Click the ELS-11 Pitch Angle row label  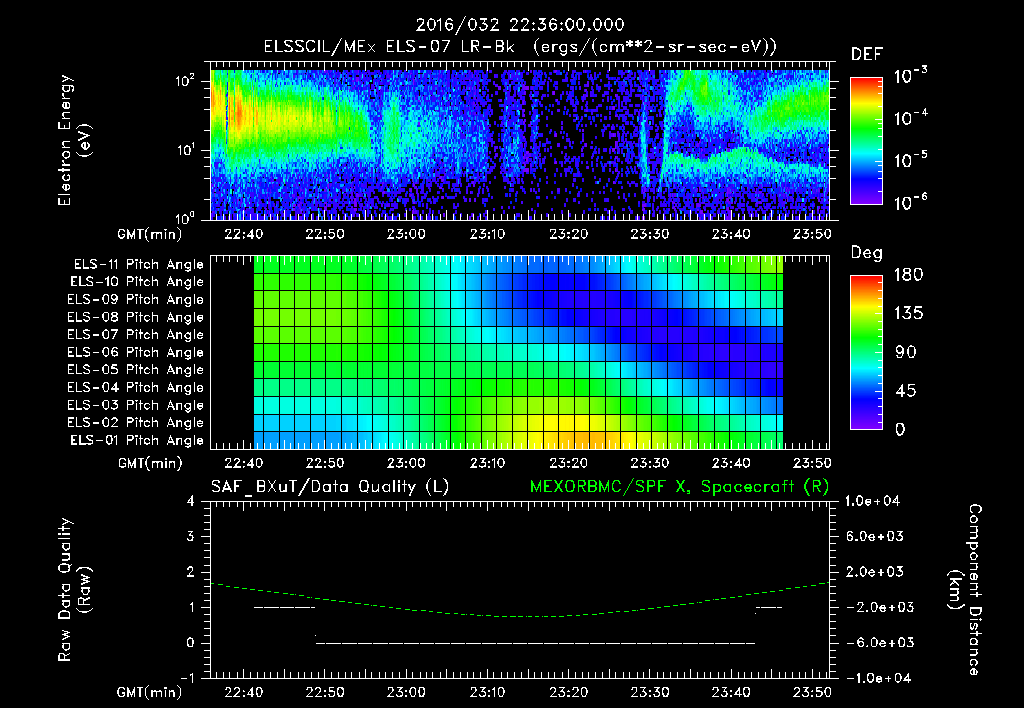coord(138,265)
